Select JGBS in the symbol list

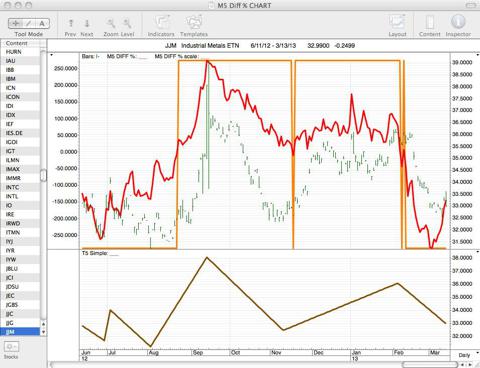[20, 305]
